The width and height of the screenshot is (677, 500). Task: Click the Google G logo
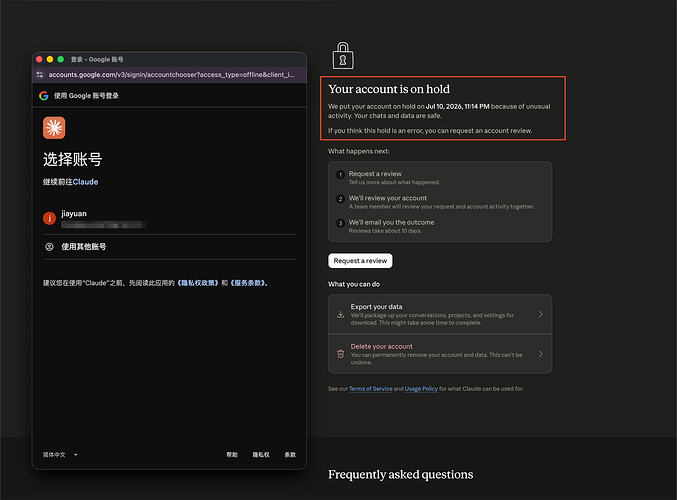(44, 96)
